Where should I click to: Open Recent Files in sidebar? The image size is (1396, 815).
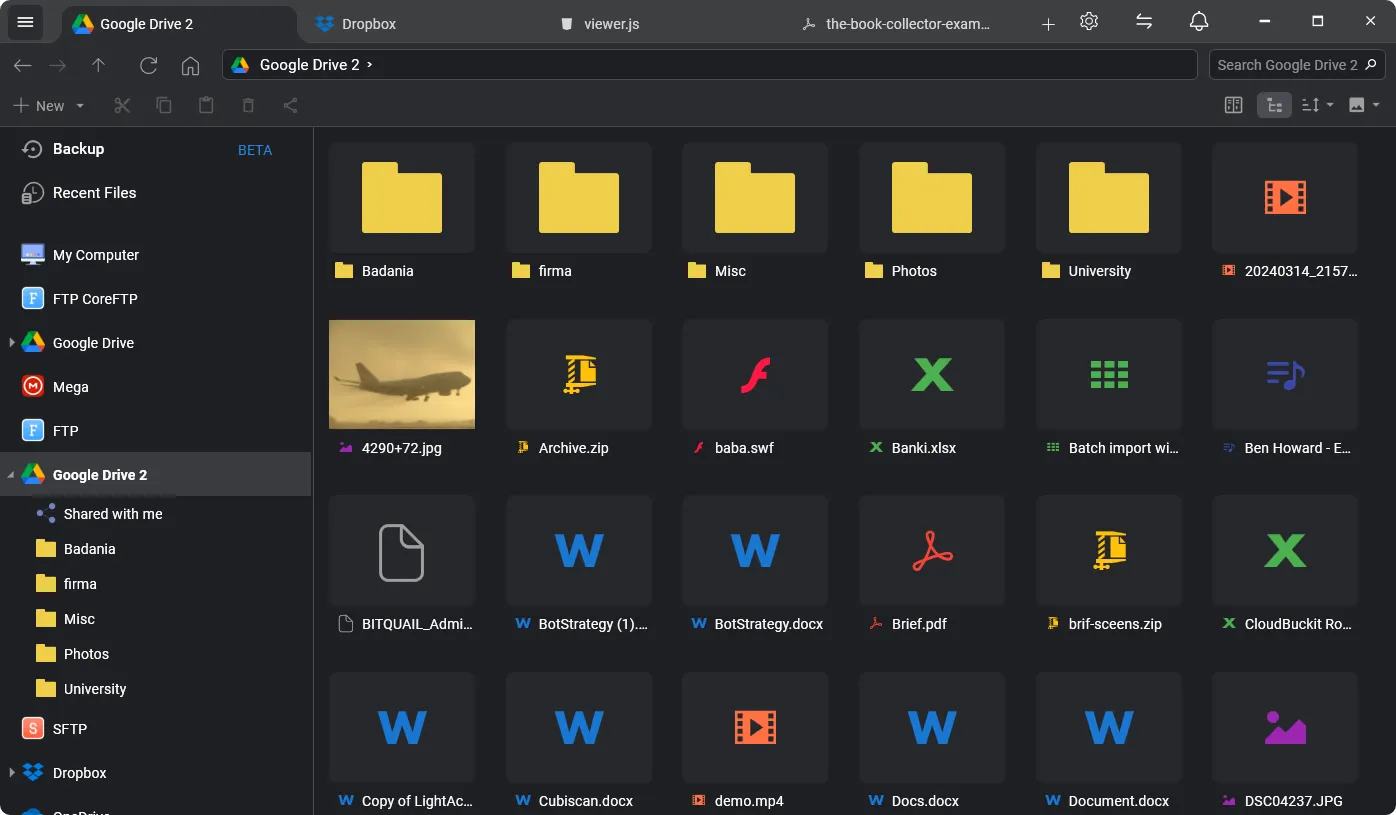pyautogui.click(x=94, y=193)
